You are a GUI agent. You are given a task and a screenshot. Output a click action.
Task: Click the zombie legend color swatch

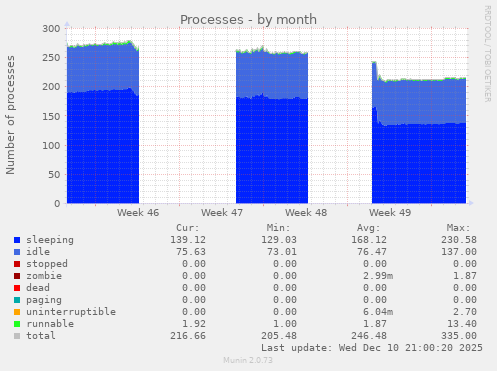(17, 276)
